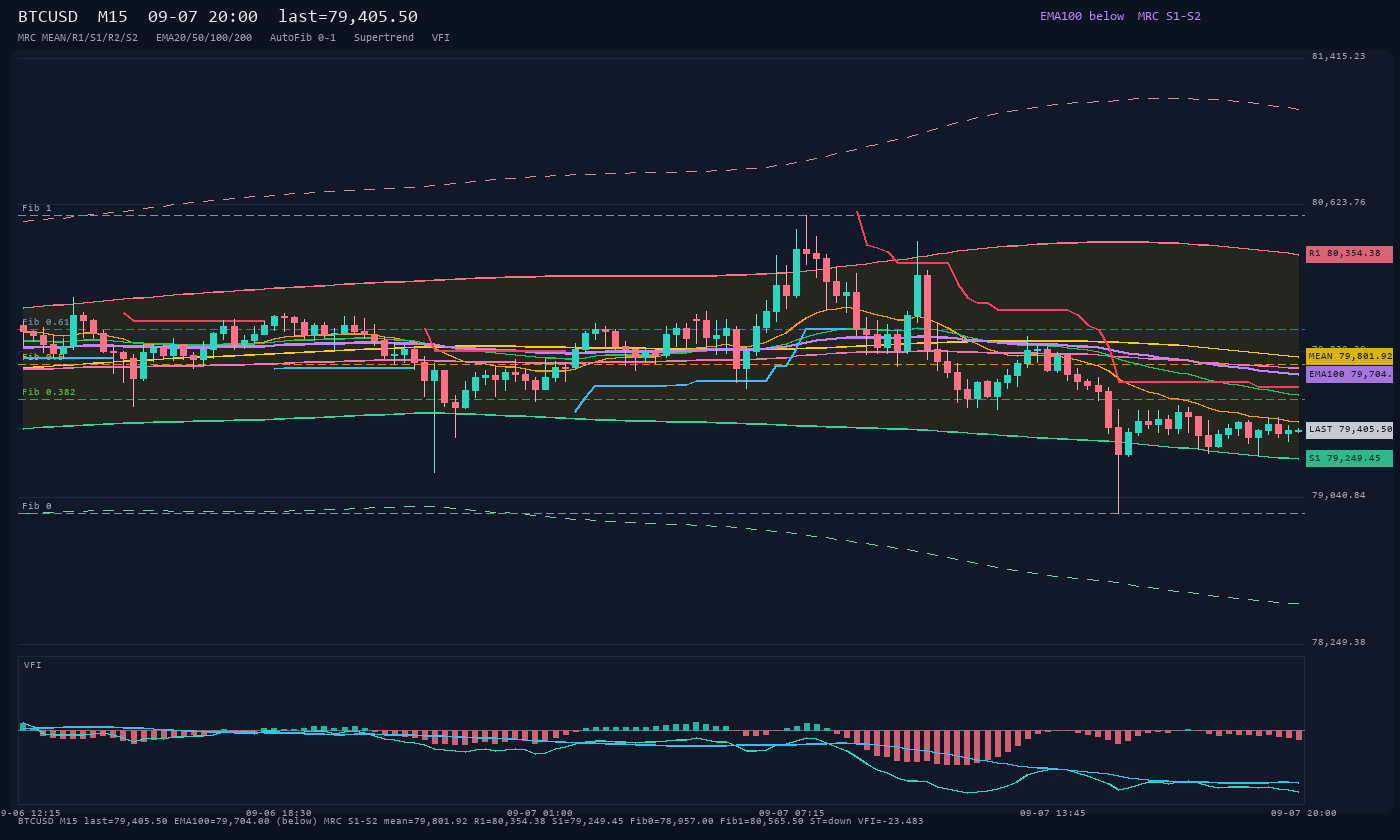
Task: Click "VFI=-23.483" in the bottom status line
Action: 891,821
